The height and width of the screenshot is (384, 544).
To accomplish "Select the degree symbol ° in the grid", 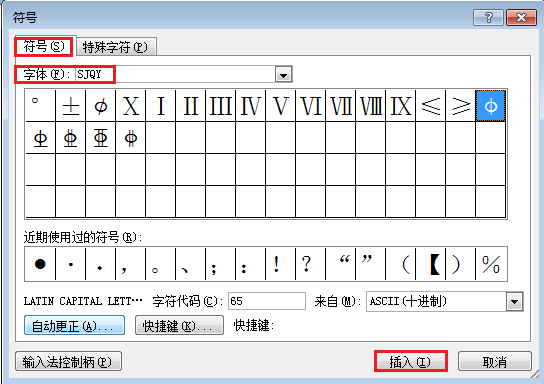I will [x=41, y=105].
